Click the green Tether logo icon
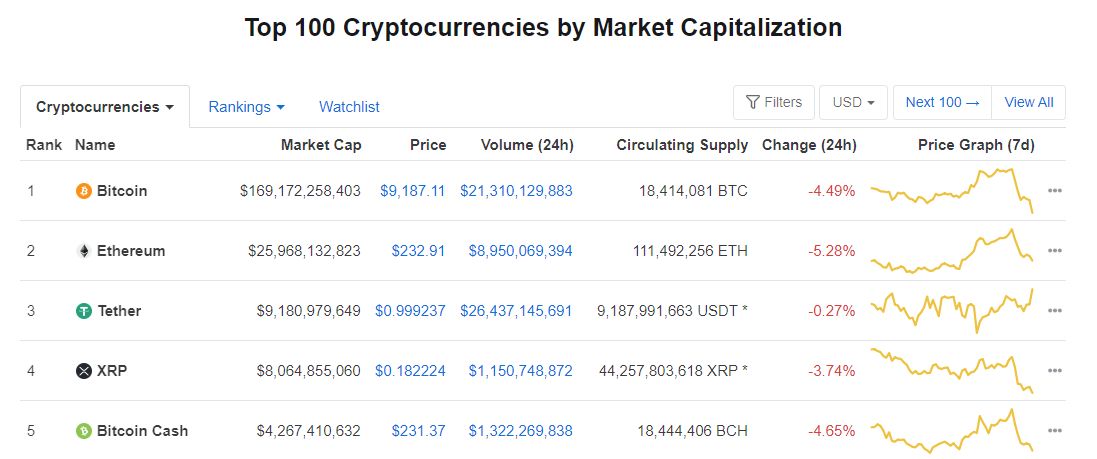The height and width of the screenshot is (459, 1097). (84, 311)
